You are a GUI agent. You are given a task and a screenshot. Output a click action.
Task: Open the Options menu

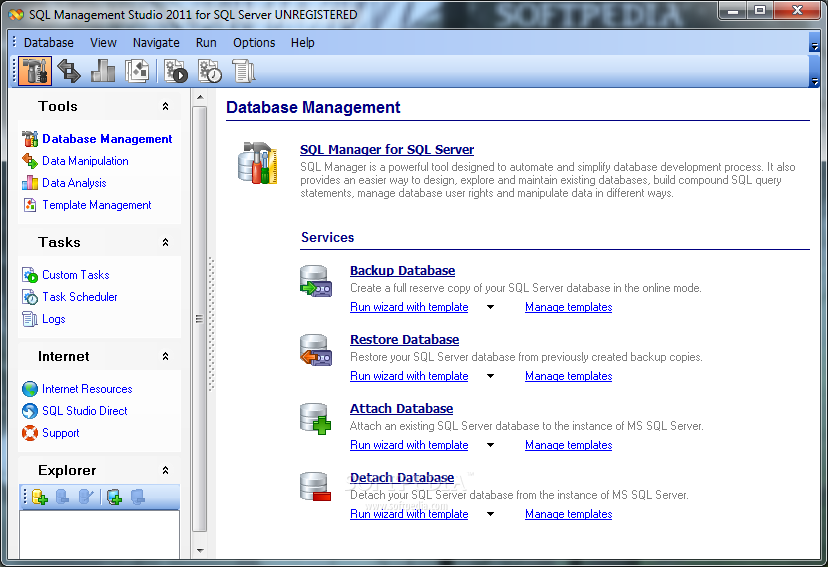click(254, 43)
